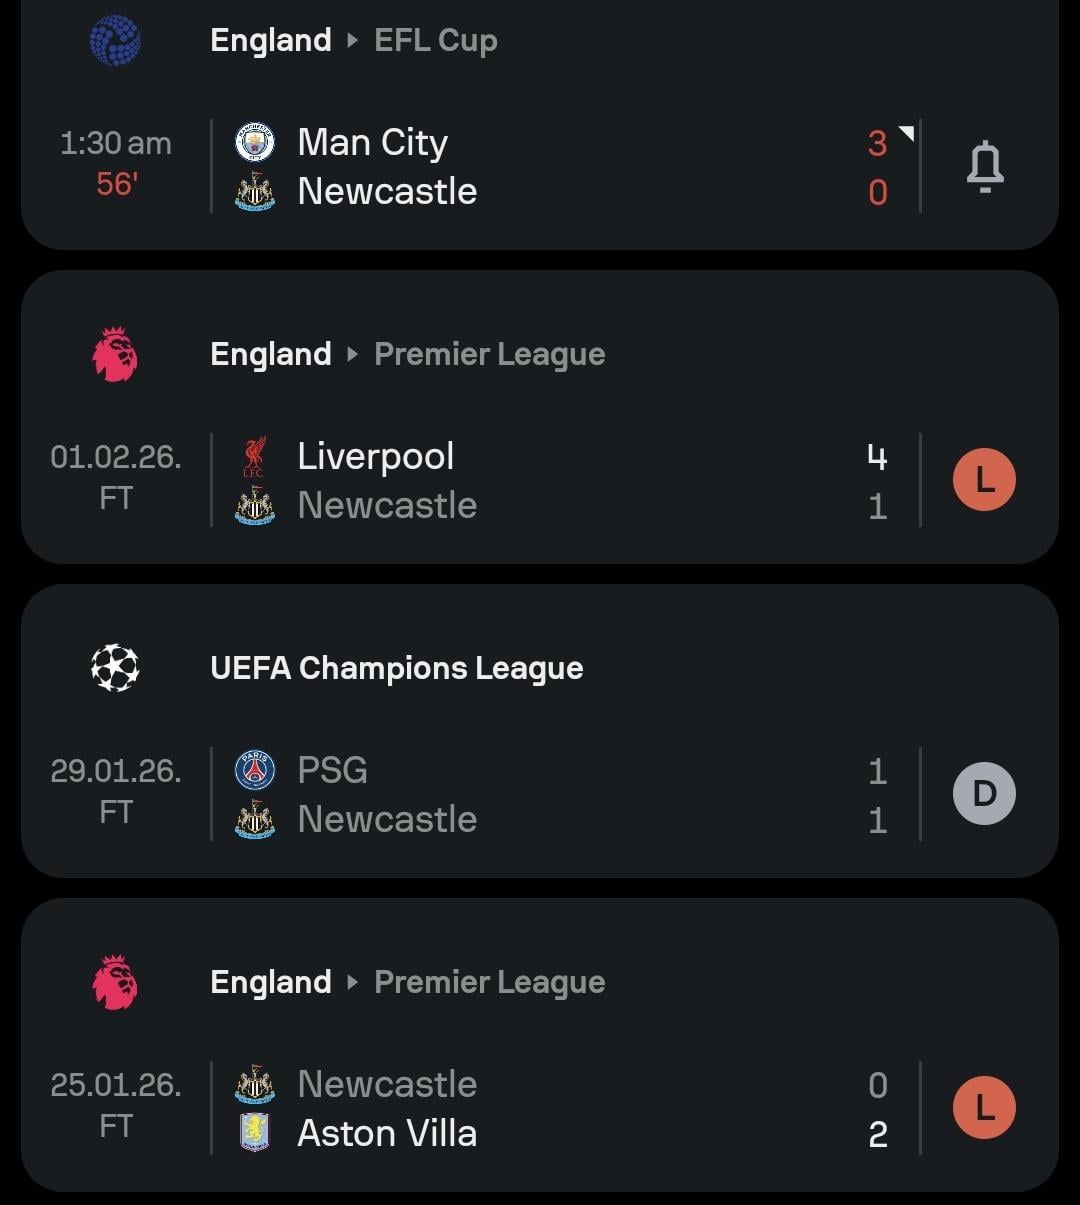
Task: Click the Man City club crest
Action: (254, 142)
